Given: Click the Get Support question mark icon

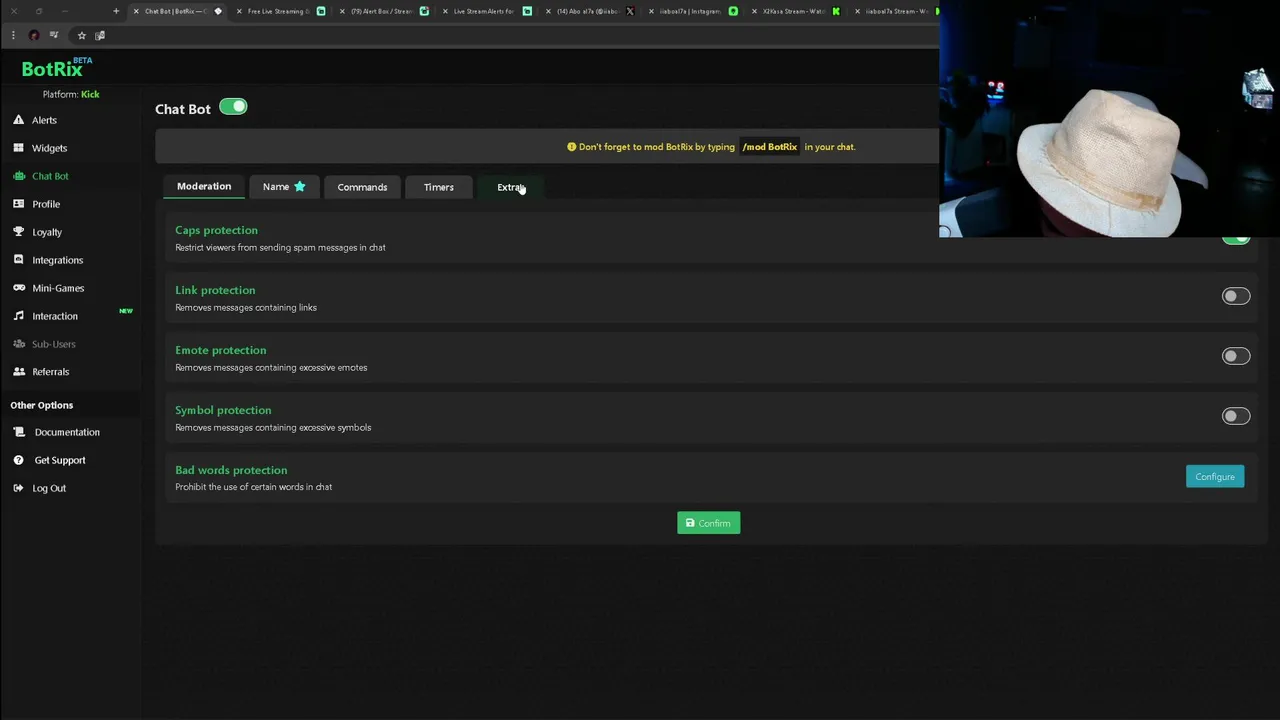Looking at the screenshot, I should coord(18,460).
